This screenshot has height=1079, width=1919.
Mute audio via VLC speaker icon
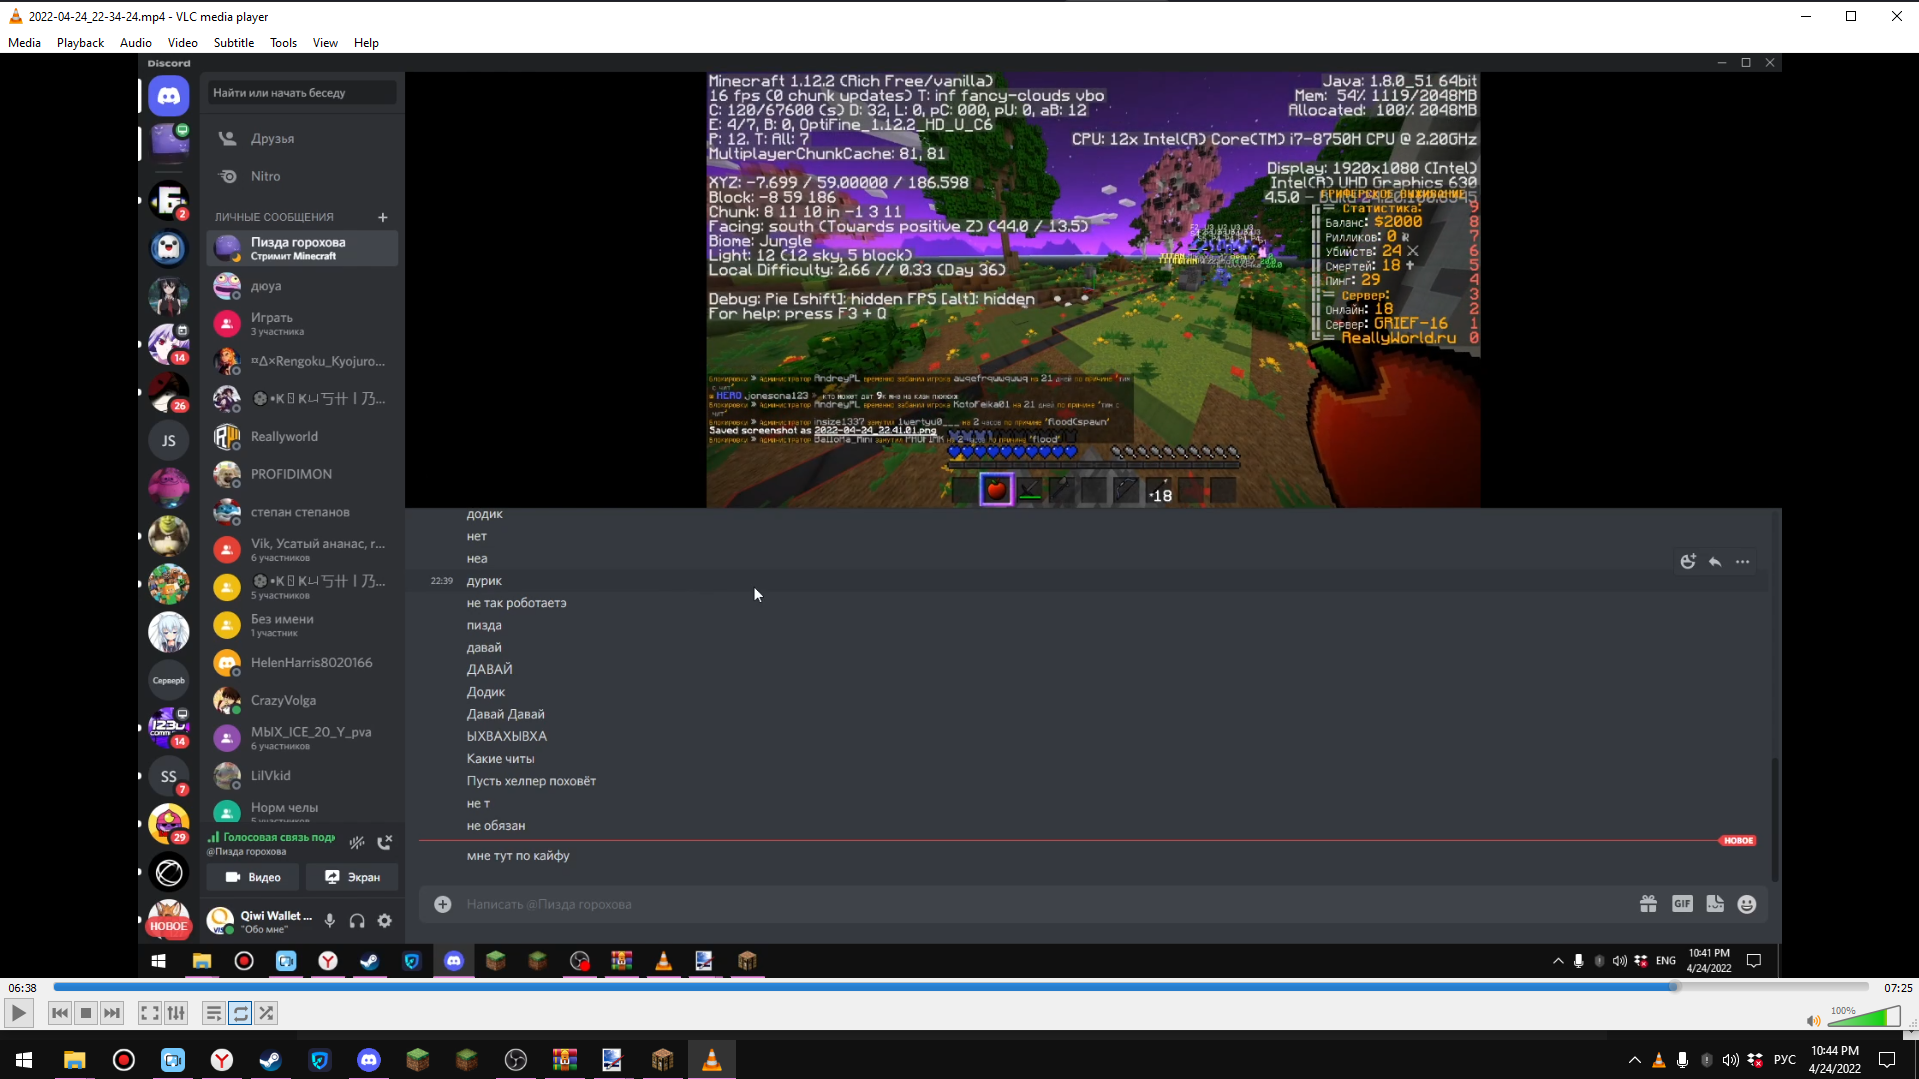pyautogui.click(x=1813, y=1020)
